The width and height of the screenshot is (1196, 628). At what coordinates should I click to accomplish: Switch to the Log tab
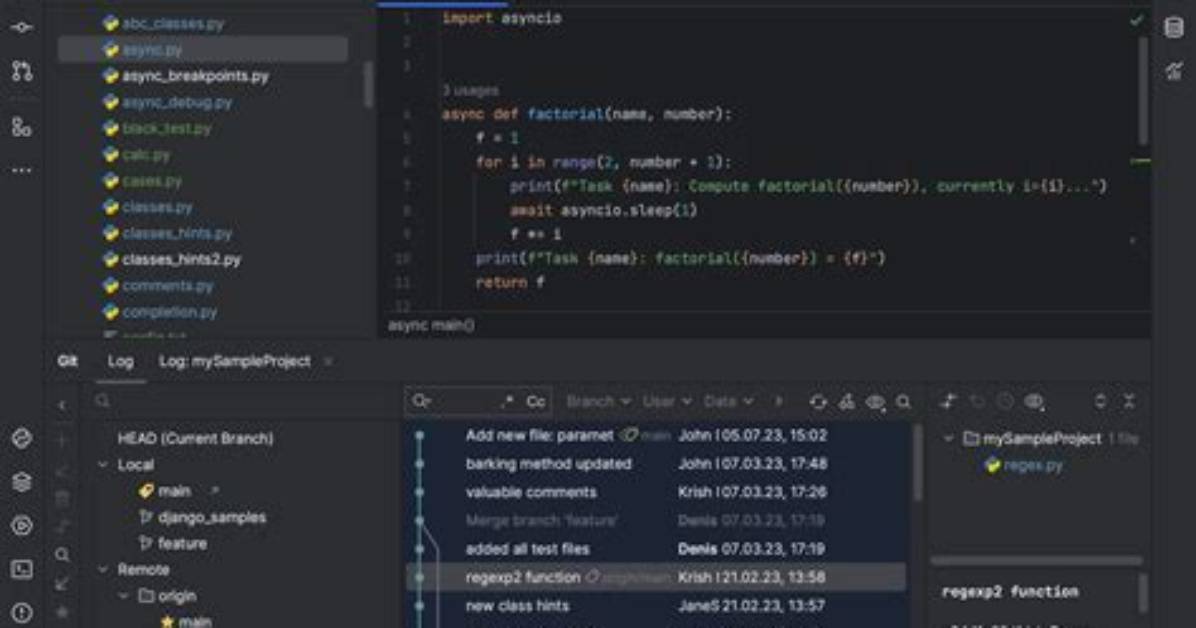(121, 362)
